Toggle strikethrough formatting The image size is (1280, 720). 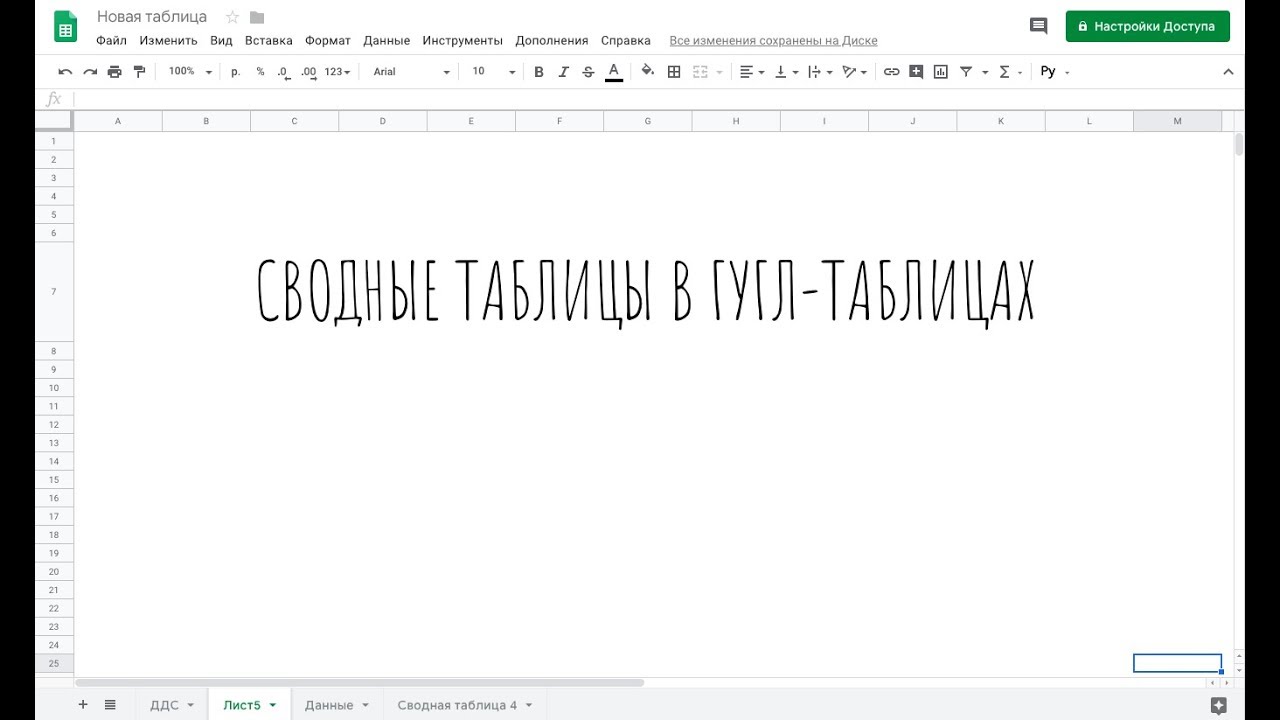[x=588, y=72]
